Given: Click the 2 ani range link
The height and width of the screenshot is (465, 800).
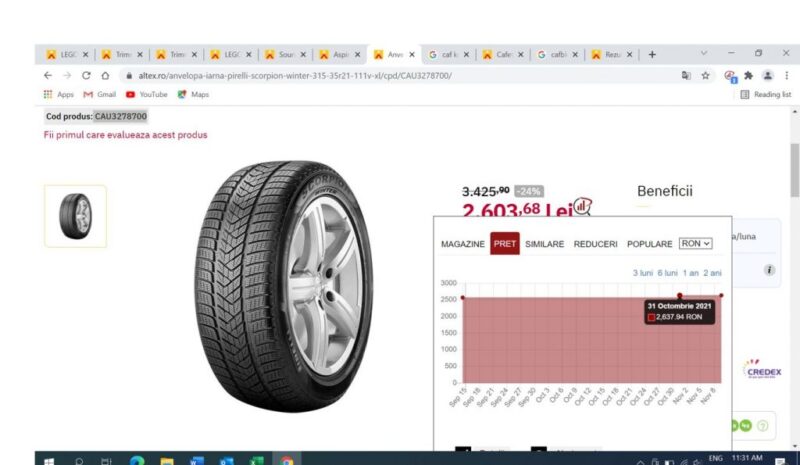Looking at the screenshot, I should [712, 273].
